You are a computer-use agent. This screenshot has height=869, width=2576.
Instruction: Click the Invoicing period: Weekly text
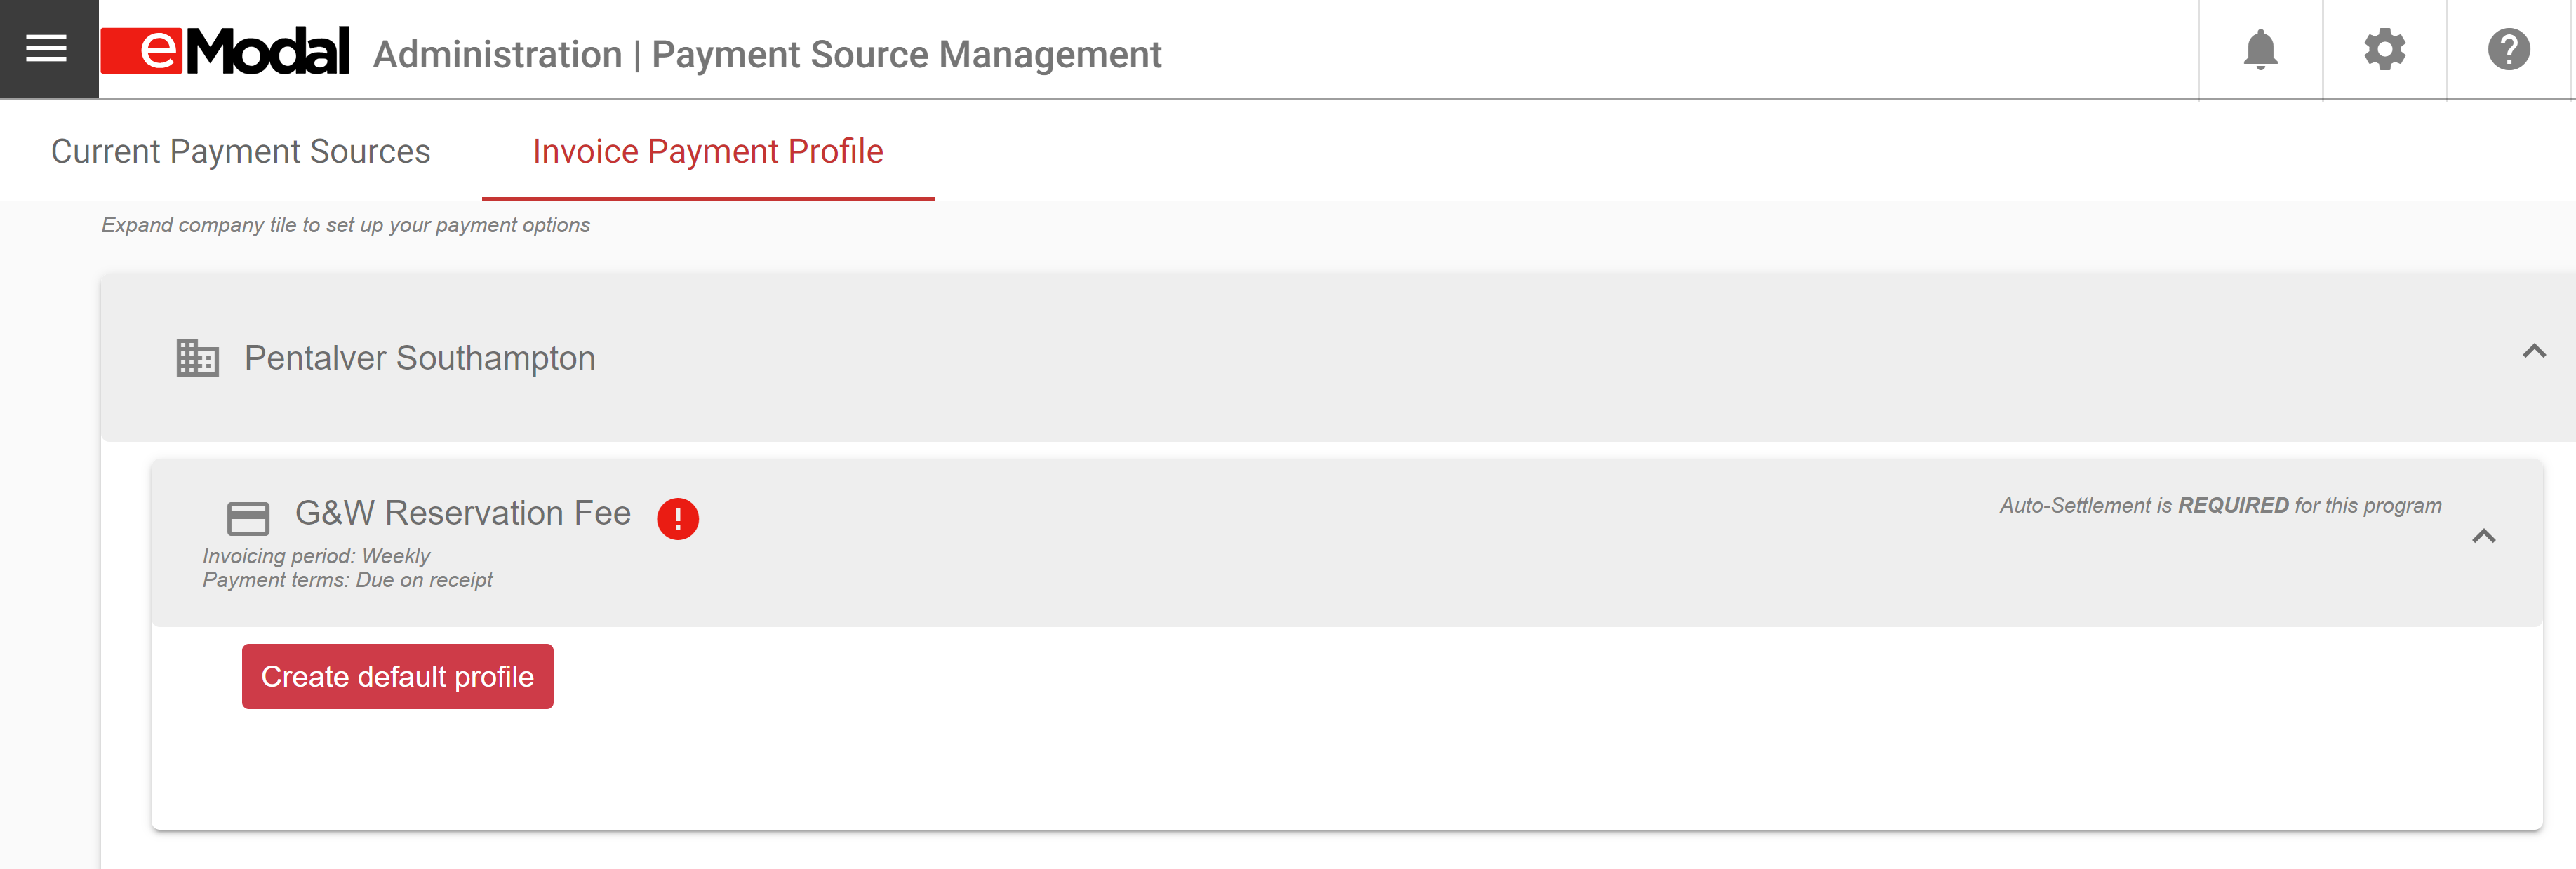(316, 556)
